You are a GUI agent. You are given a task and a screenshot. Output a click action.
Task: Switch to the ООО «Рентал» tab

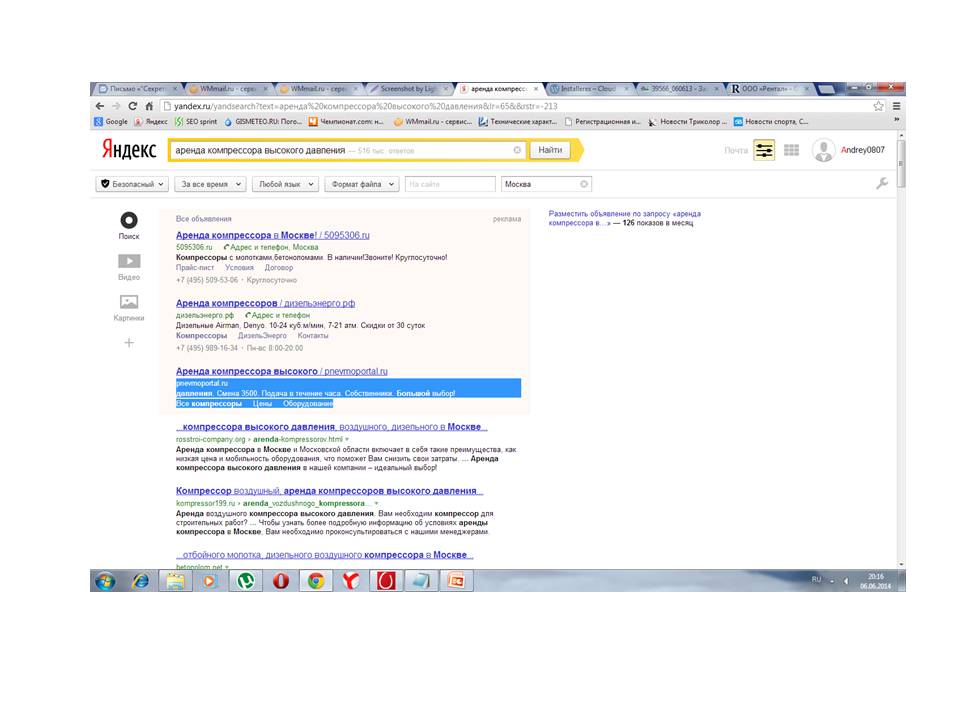coord(768,89)
